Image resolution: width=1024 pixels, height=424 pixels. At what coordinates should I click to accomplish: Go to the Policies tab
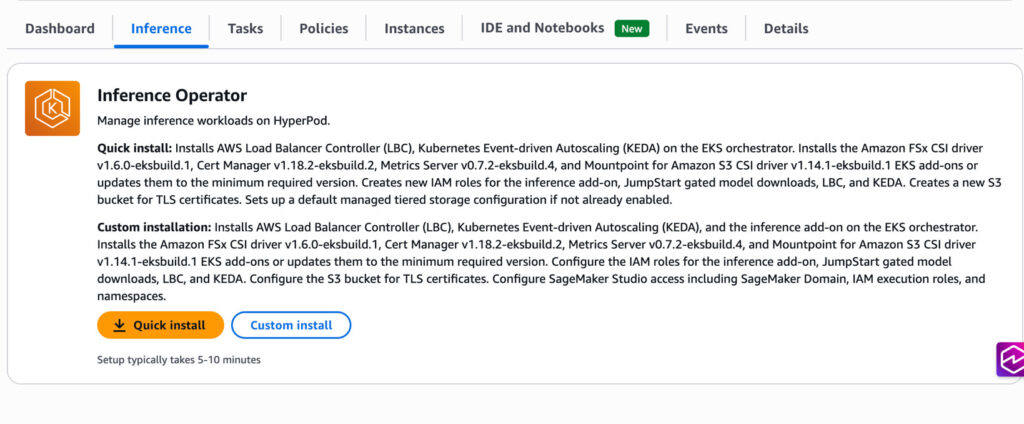324,28
